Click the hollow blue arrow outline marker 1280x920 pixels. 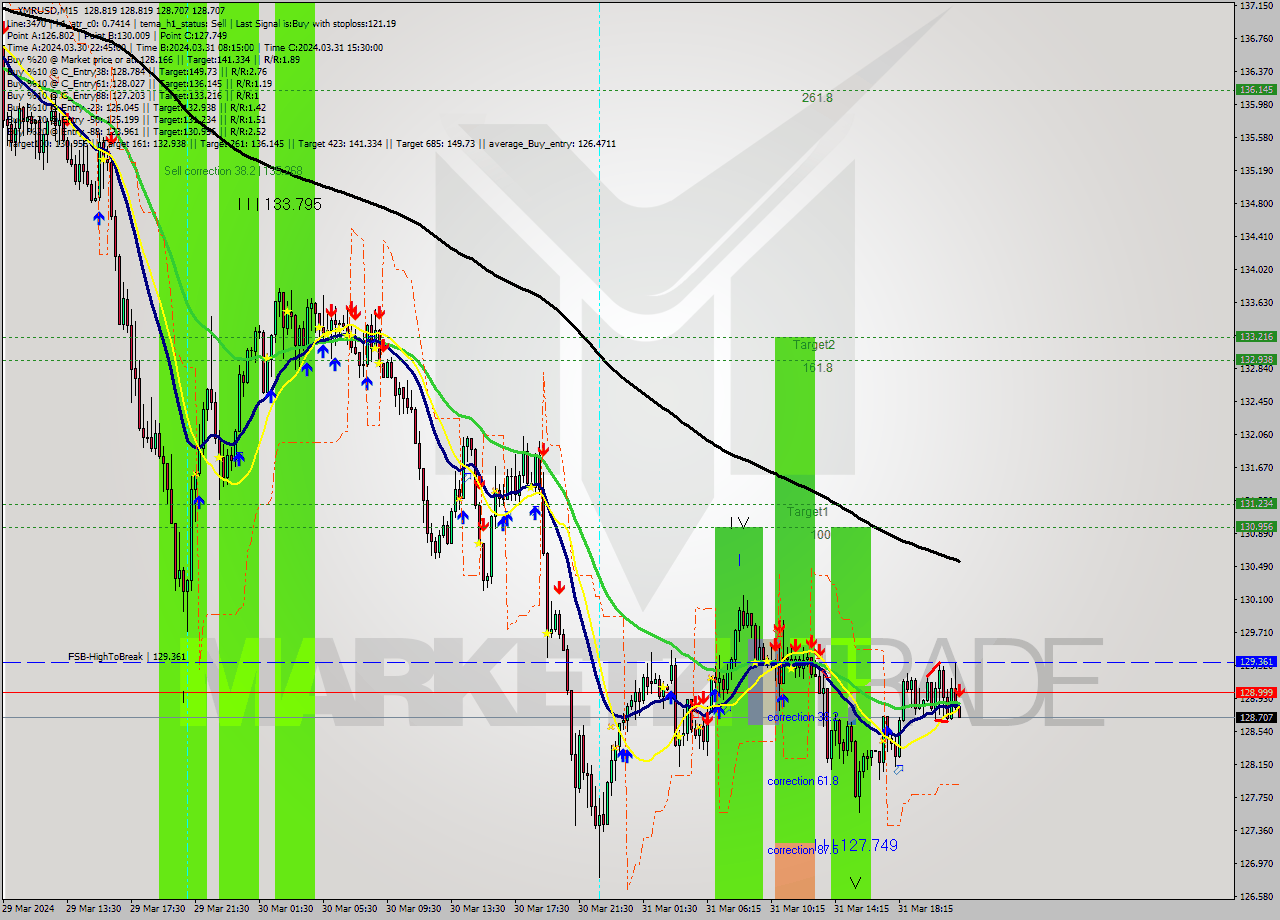[898, 769]
